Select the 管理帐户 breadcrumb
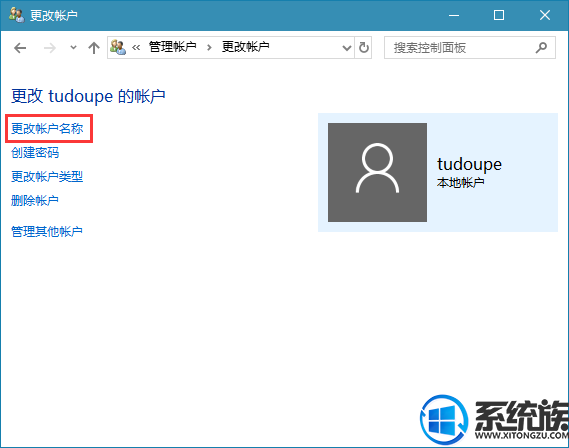Image resolution: width=569 pixels, height=448 pixels. (172, 47)
